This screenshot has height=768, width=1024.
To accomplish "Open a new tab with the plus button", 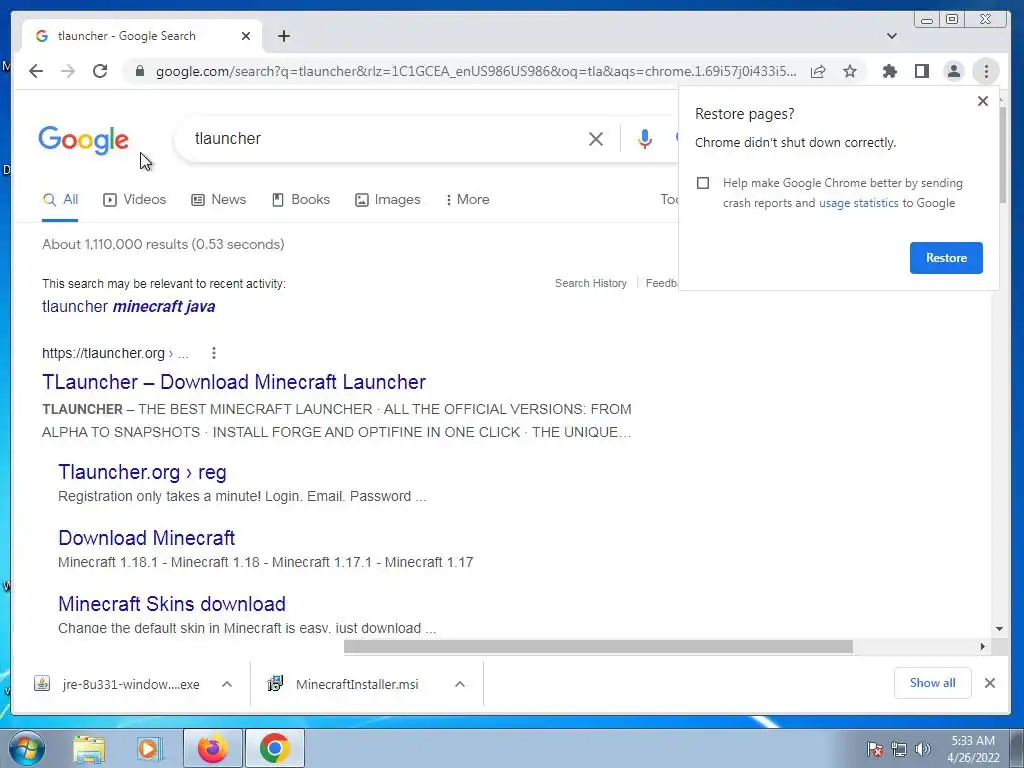I will click(283, 36).
